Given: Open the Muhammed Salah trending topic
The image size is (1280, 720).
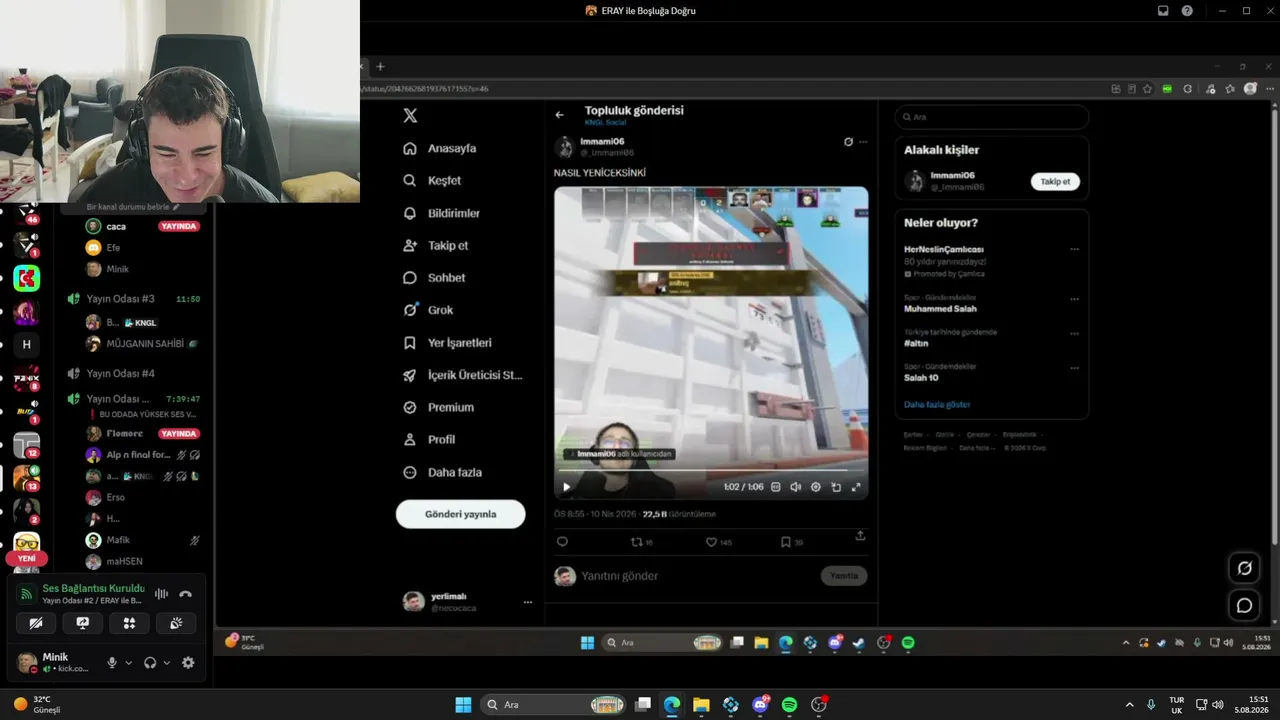Looking at the screenshot, I should pos(940,309).
